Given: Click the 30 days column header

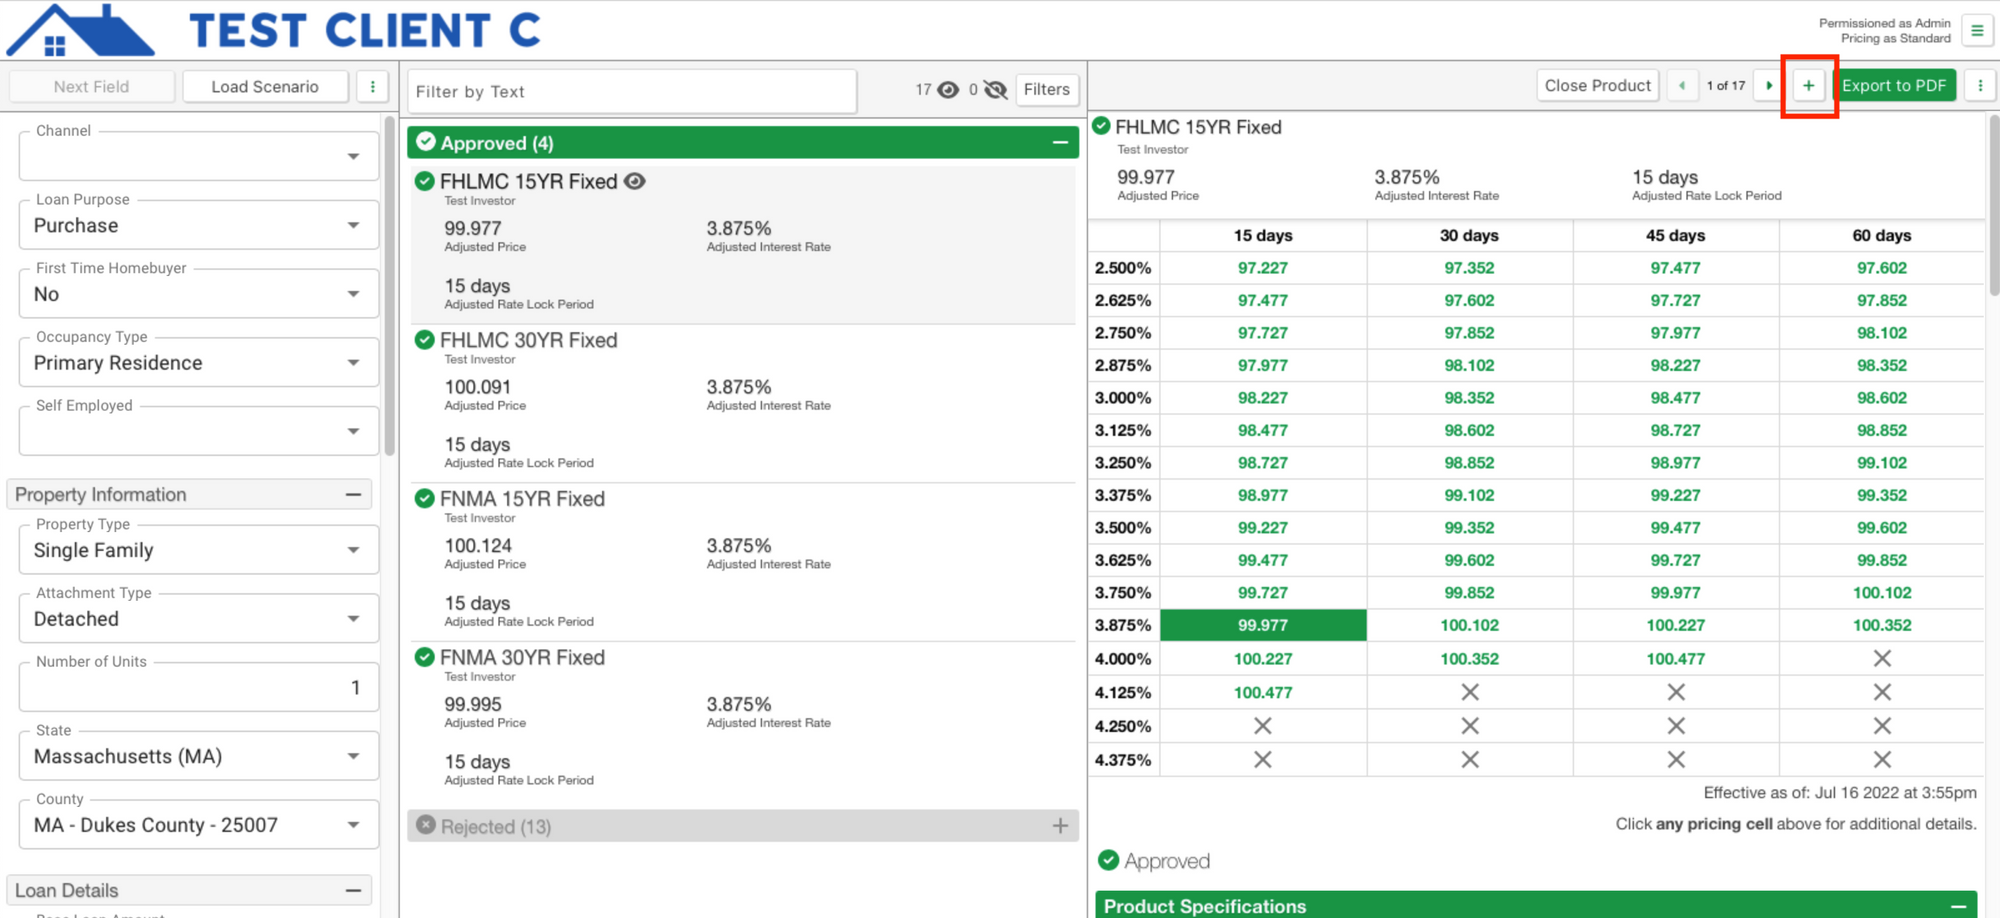Looking at the screenshot, I should (1469, 236).
